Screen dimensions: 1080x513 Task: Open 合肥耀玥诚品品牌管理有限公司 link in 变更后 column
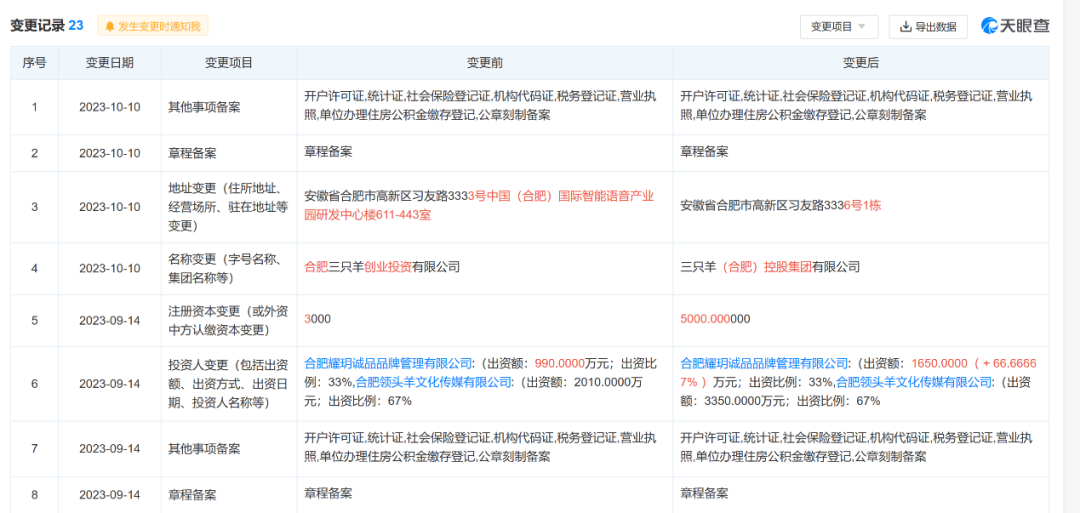tap(765, 364)
